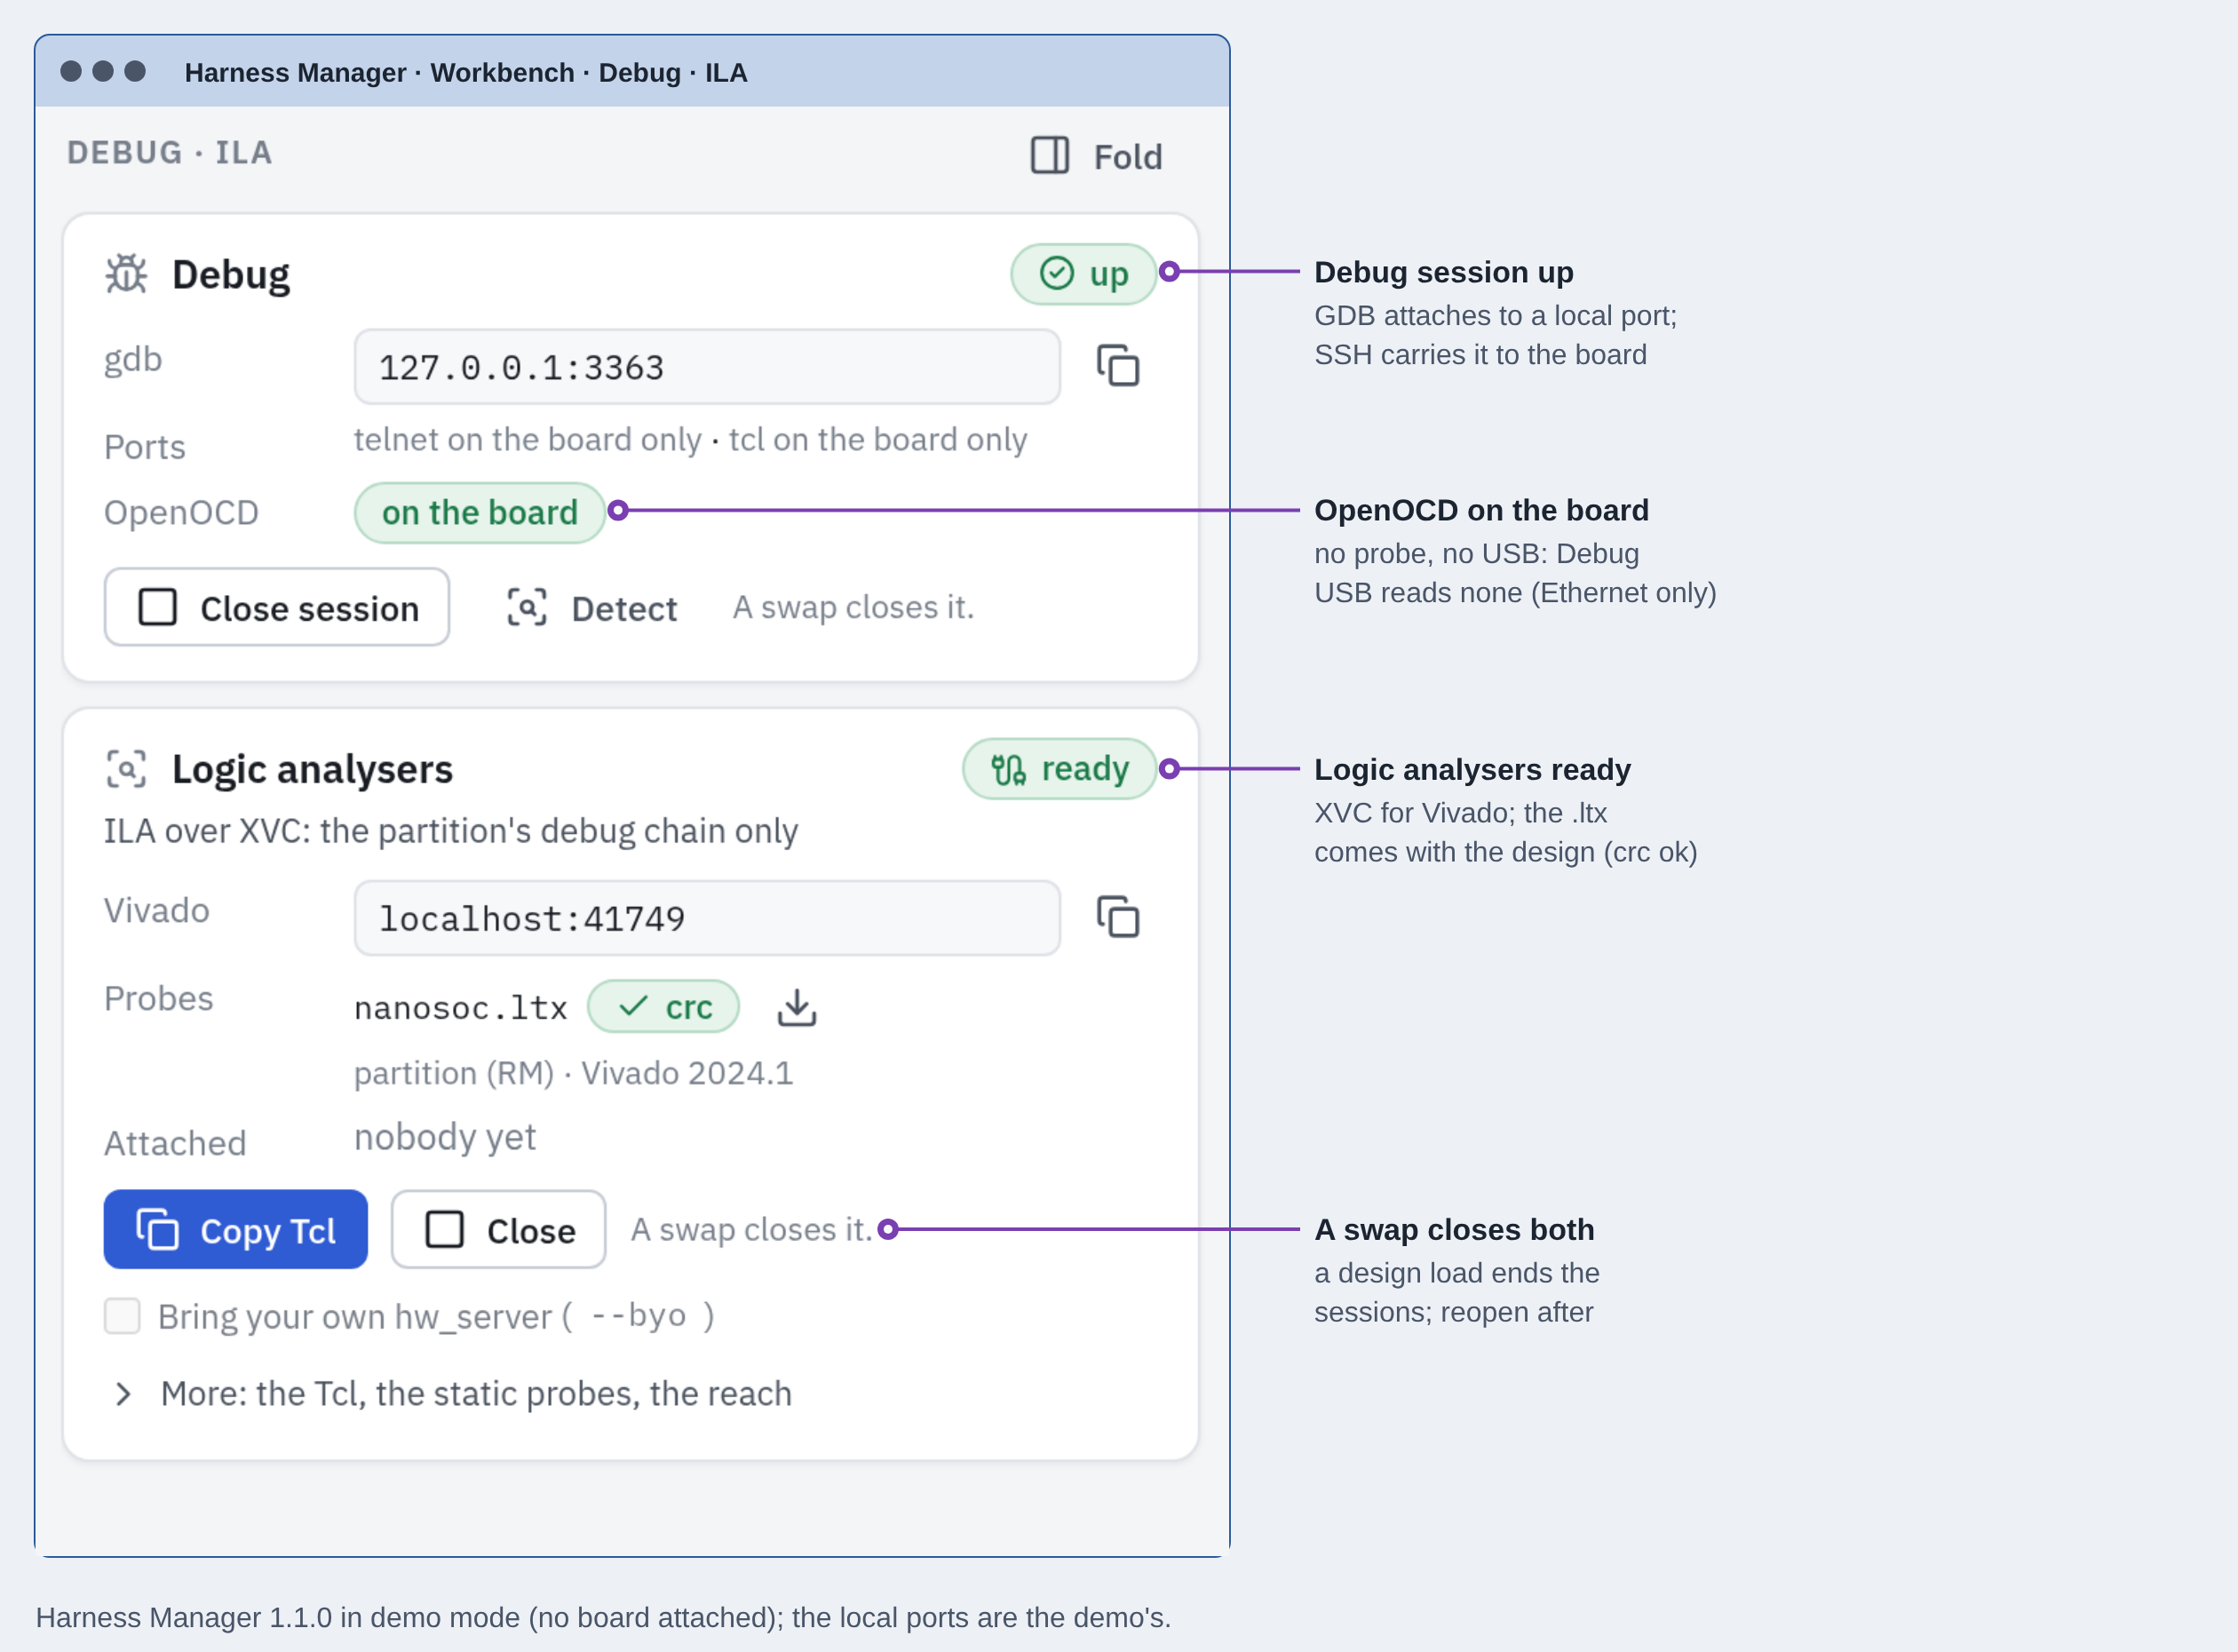Click the crc verified badge

pyautogui.click(x=663, y=1006)
